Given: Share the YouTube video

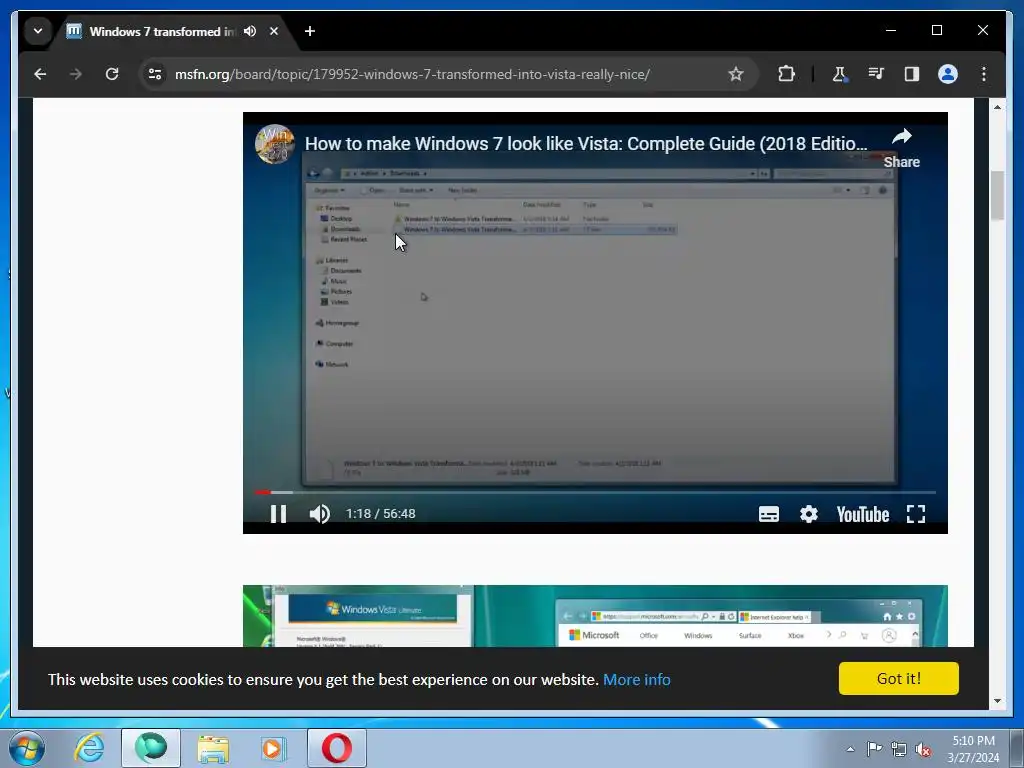Looking at the screenshot, I should pos(902,148).
